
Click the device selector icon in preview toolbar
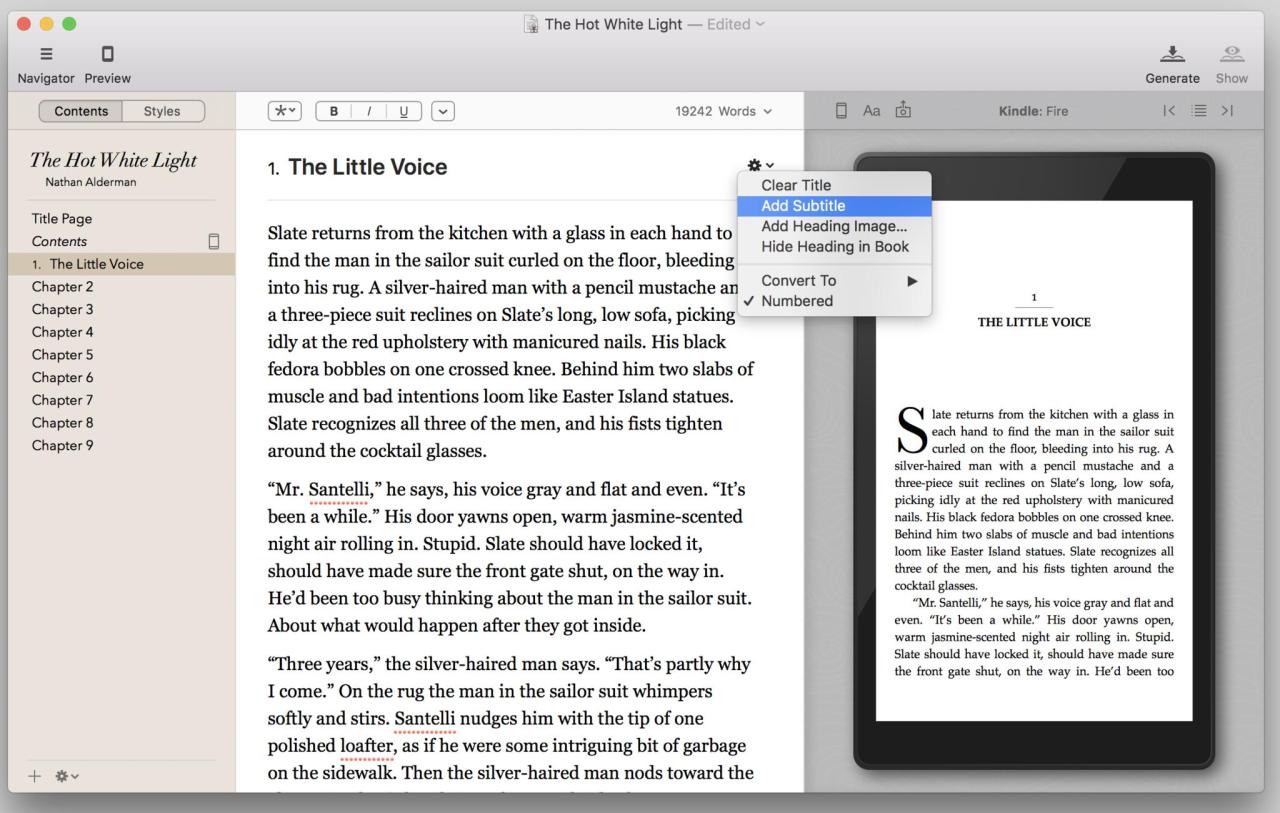click(x=841, y=111)
